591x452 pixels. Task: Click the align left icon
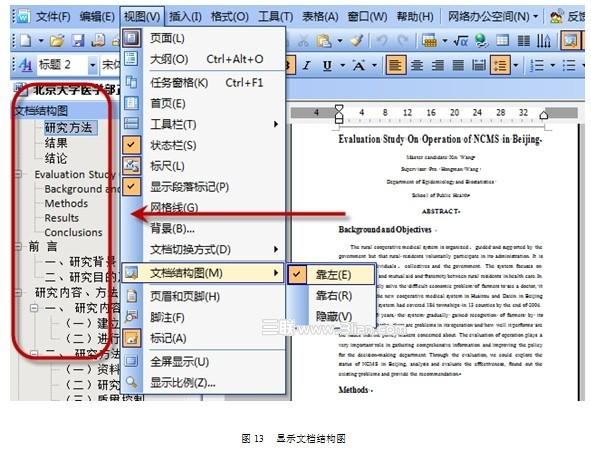tap(395, 65)
